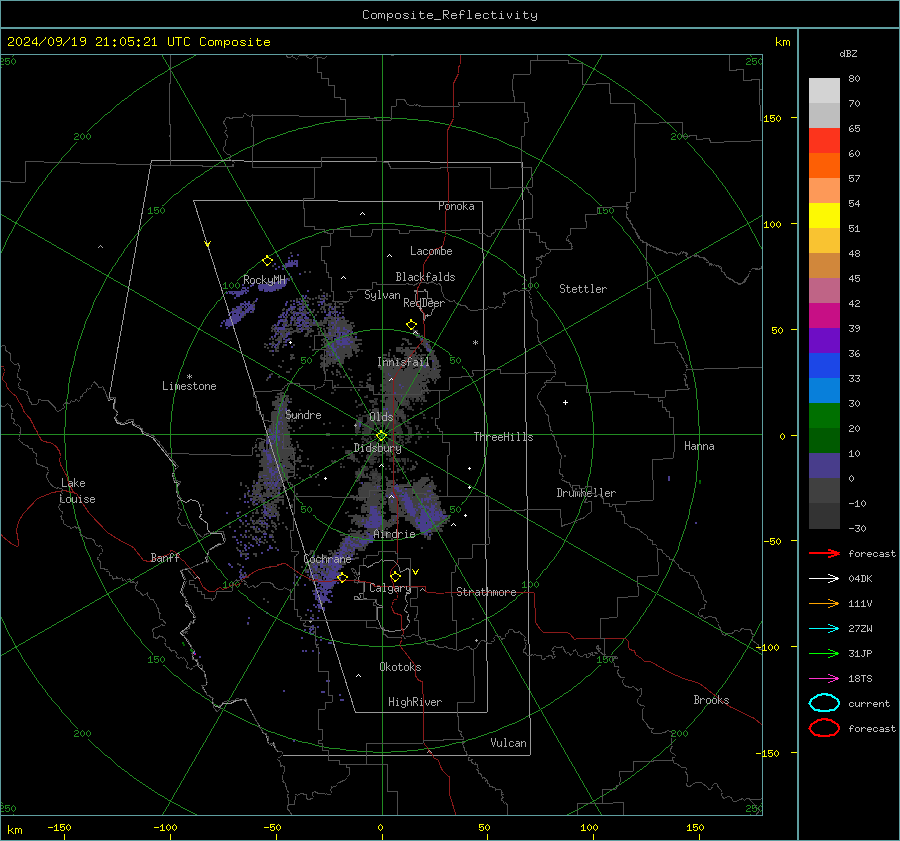Select the dark orange 60-57 dBZ swatch
The width and height of the screenshot is (900, 841).
point(824,165)
